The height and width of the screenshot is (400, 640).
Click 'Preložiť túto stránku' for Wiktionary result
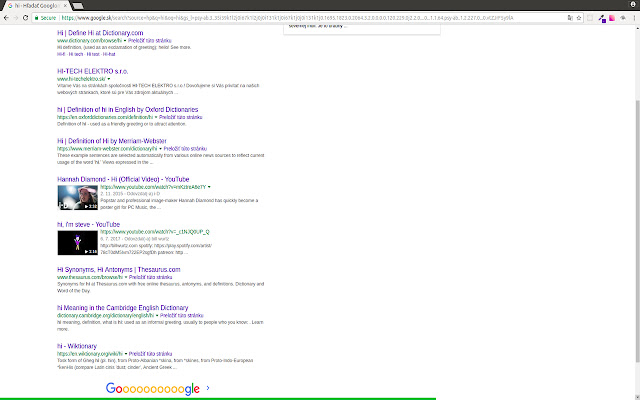point(151,354)
